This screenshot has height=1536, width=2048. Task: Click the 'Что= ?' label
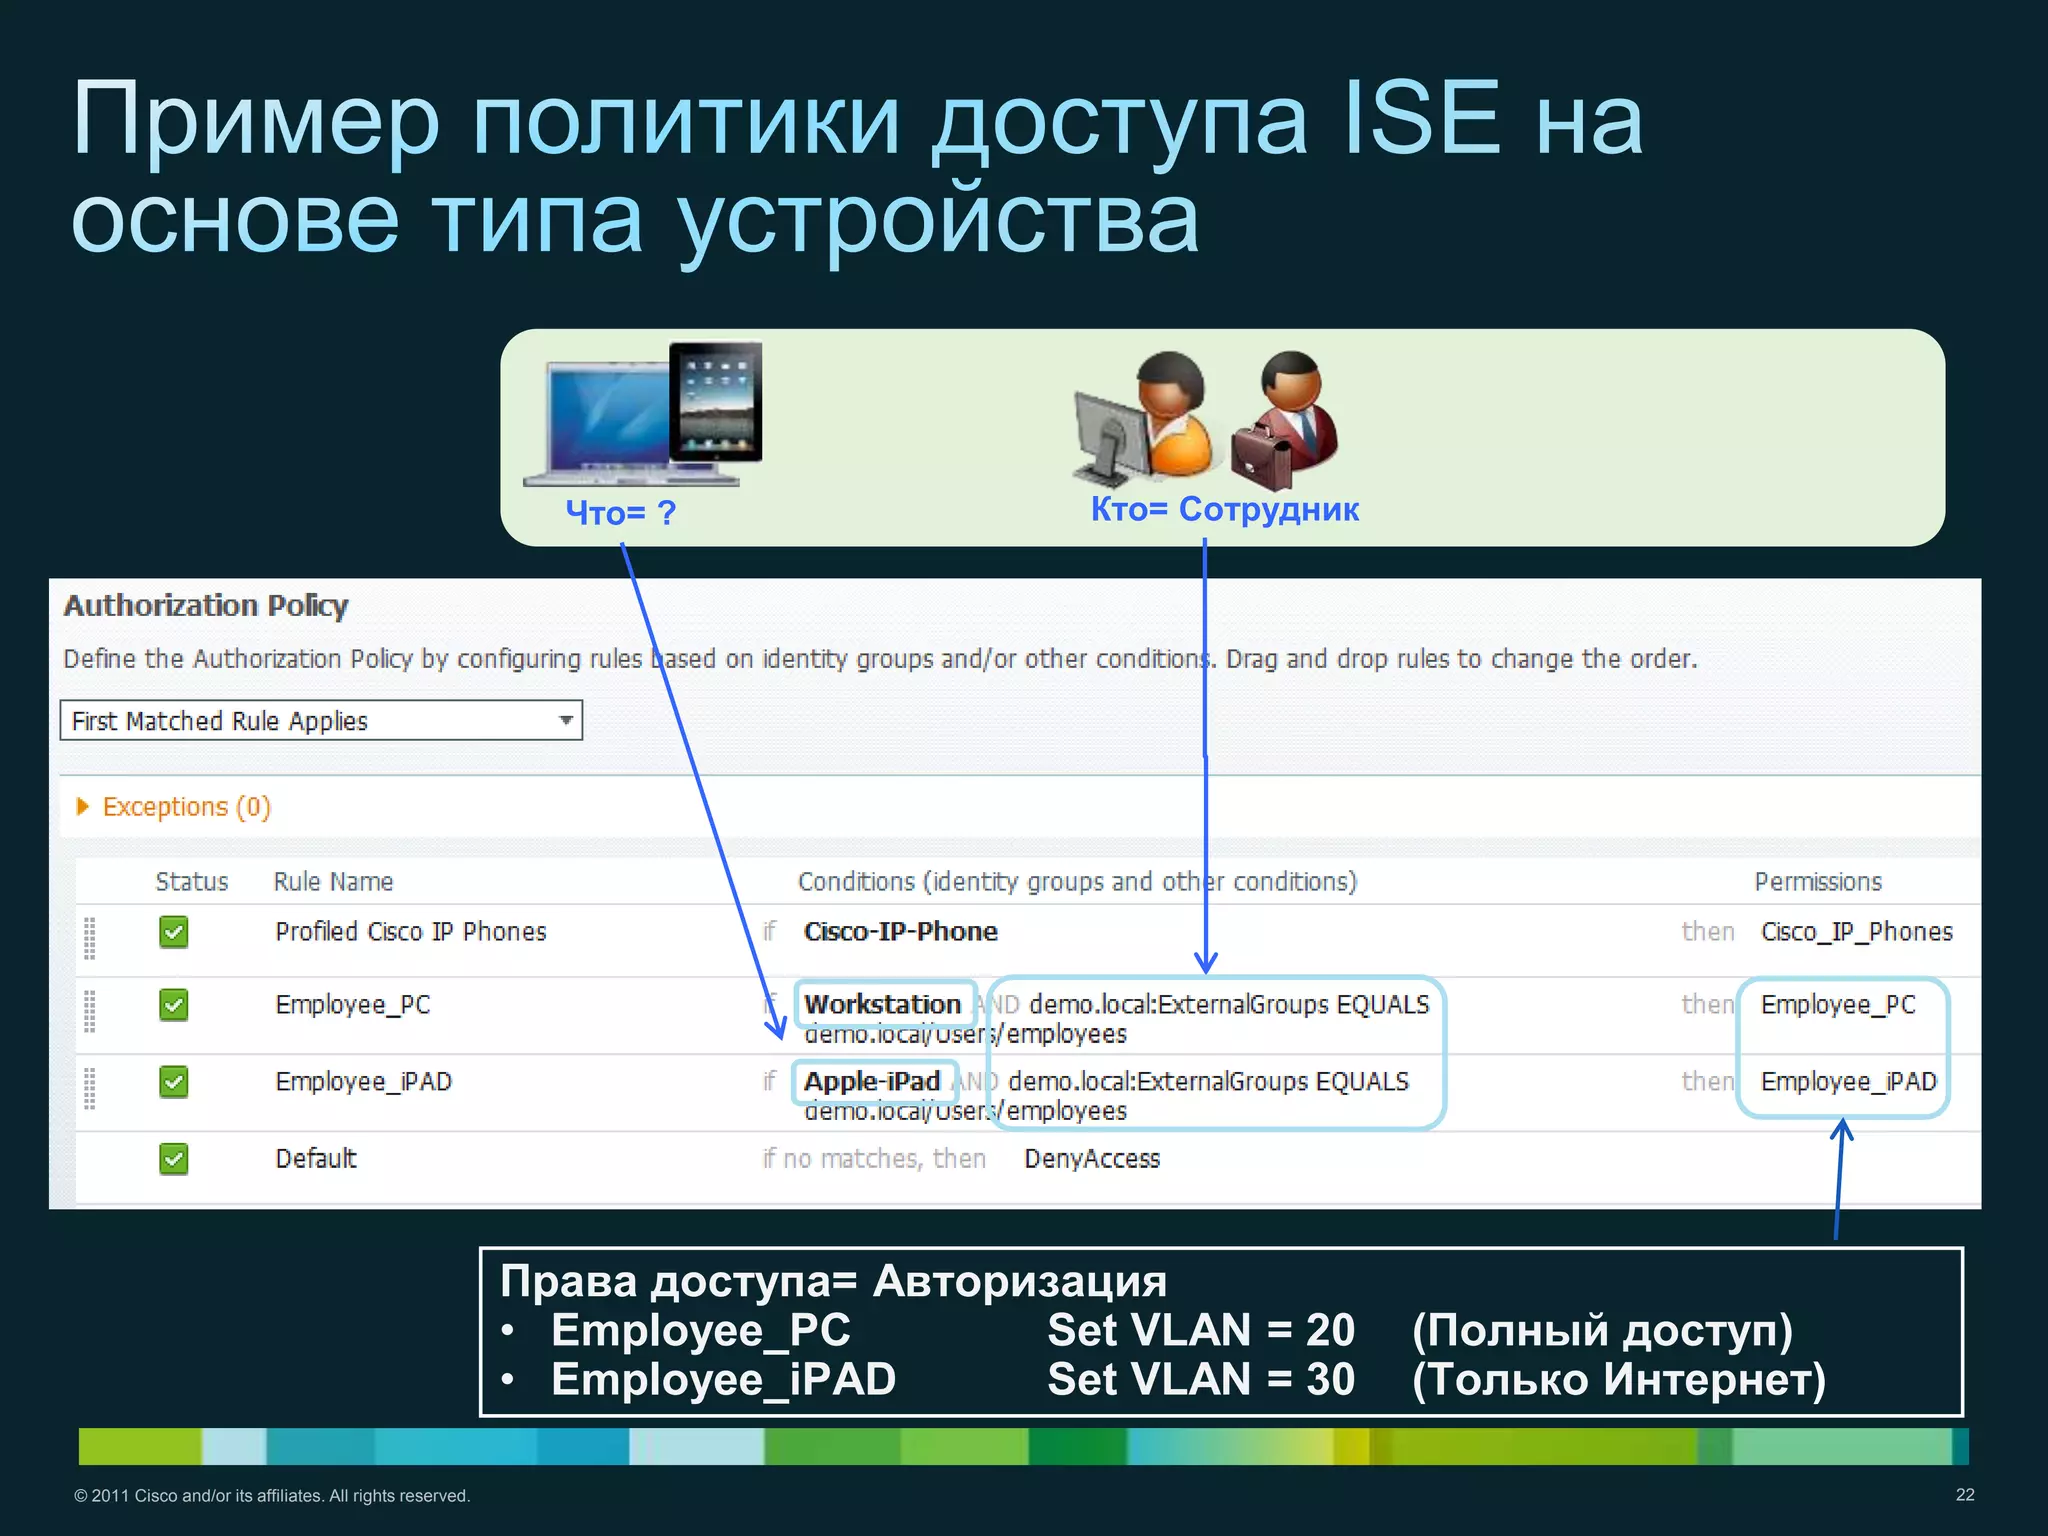click(621, 513)
